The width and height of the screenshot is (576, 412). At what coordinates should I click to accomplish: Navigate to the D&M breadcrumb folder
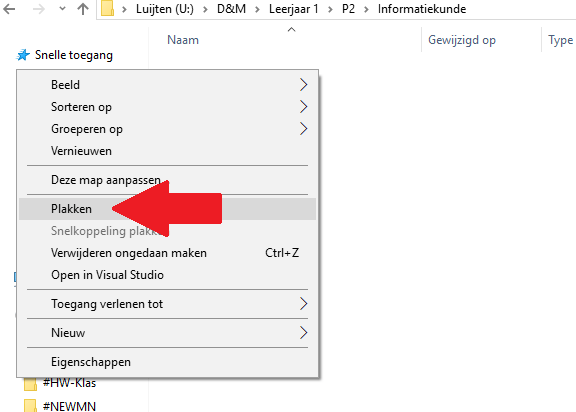tap(231, 9)
